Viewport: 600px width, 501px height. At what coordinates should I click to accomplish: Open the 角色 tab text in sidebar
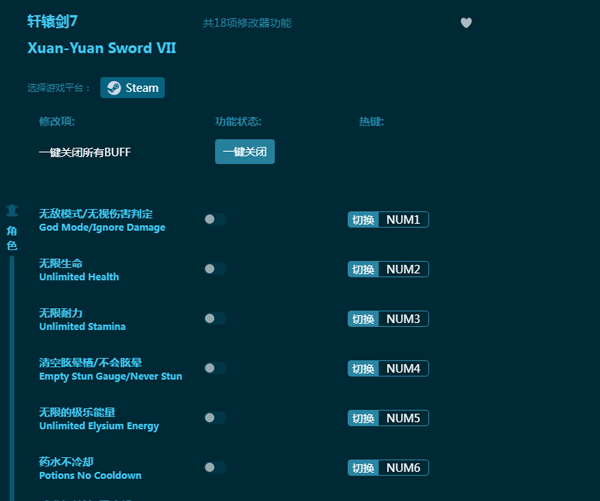coord(12,238)
